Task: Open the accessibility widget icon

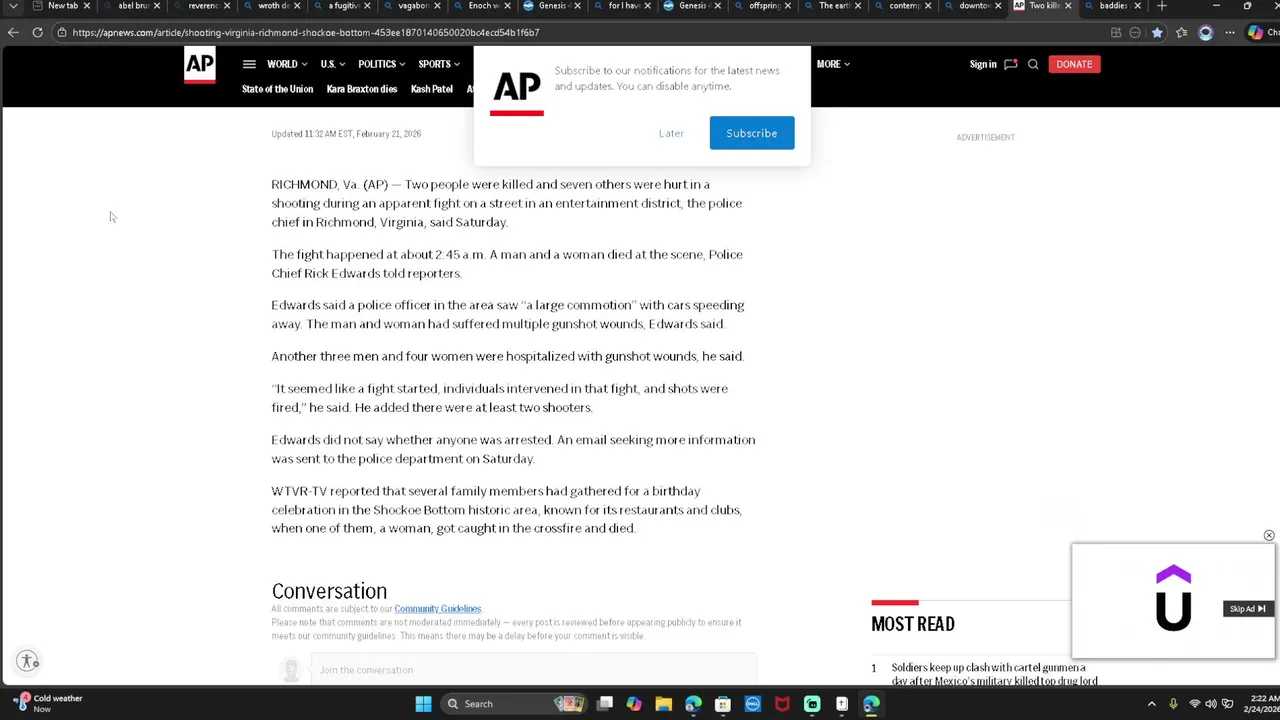Action: 28,661
